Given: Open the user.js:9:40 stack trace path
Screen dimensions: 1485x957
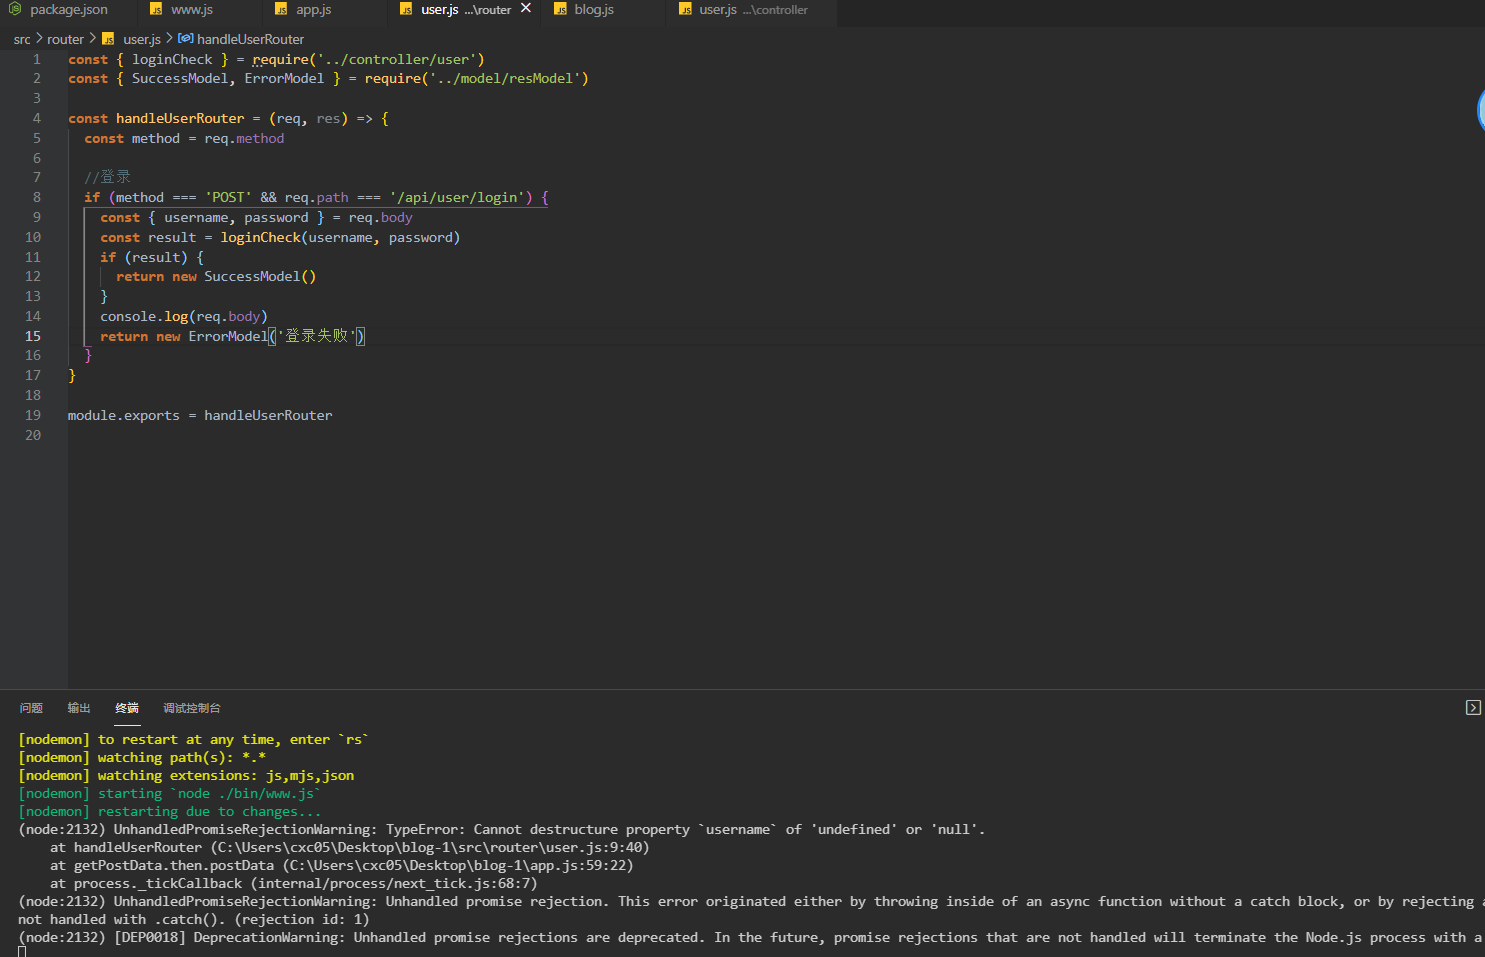Looking at the screenshot, I should click(430, 848).
